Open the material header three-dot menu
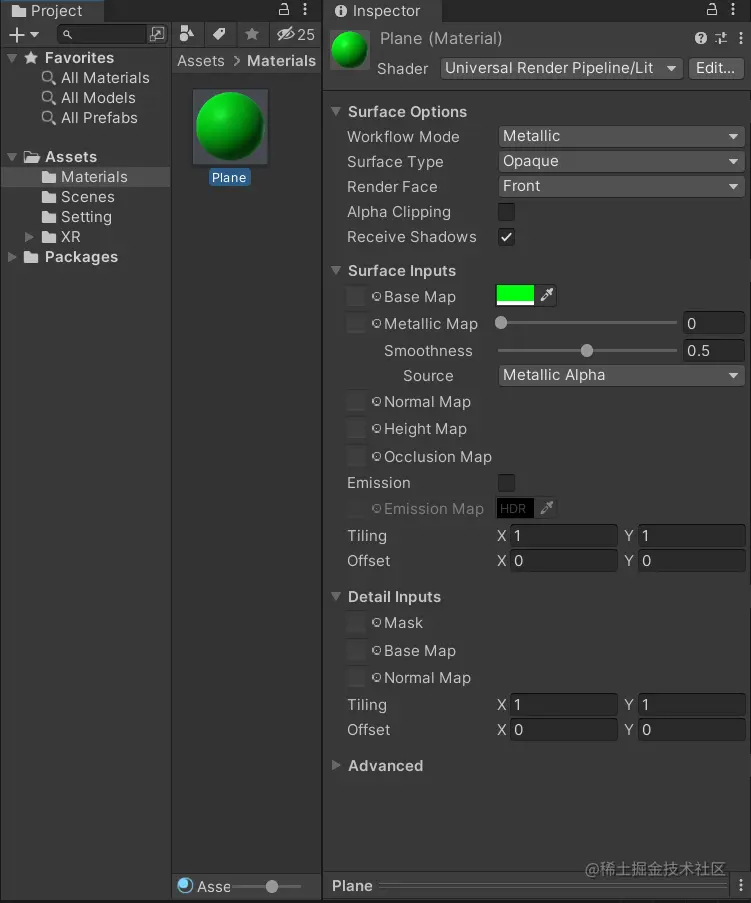751x903 pixels. 741,38
